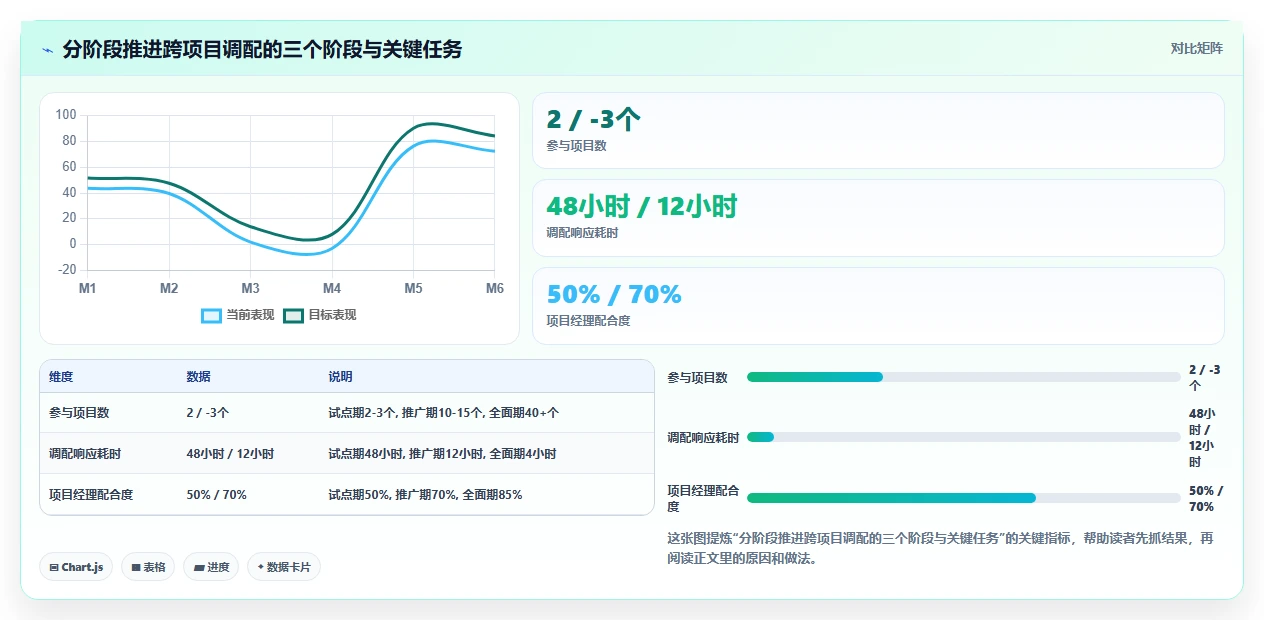
Task: Select the 2 / -3个 data card
Action: click(x=878, y=131)
